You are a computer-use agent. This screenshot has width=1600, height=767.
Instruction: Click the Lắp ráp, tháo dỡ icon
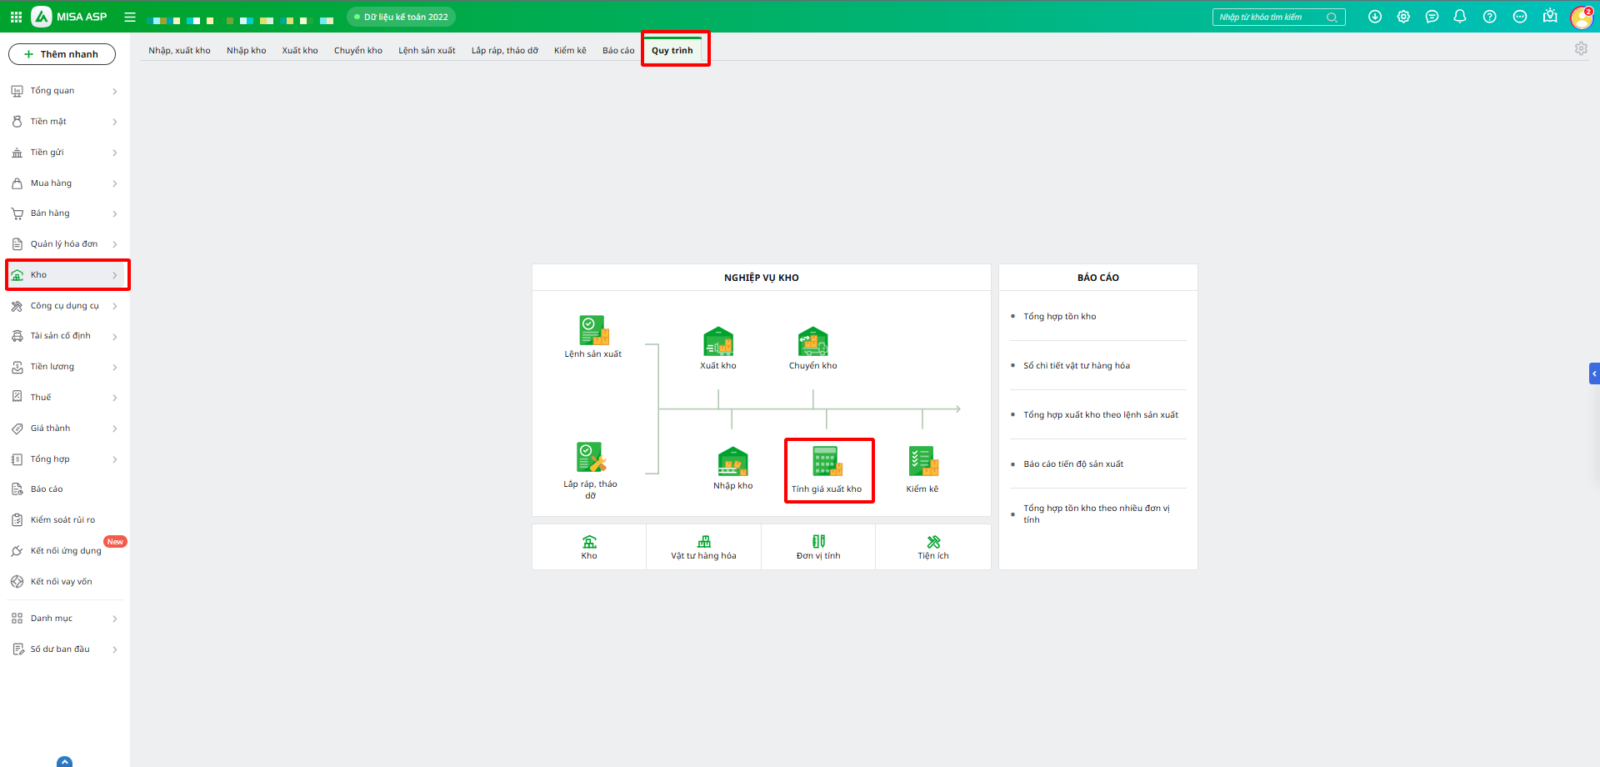pos(591,458)
